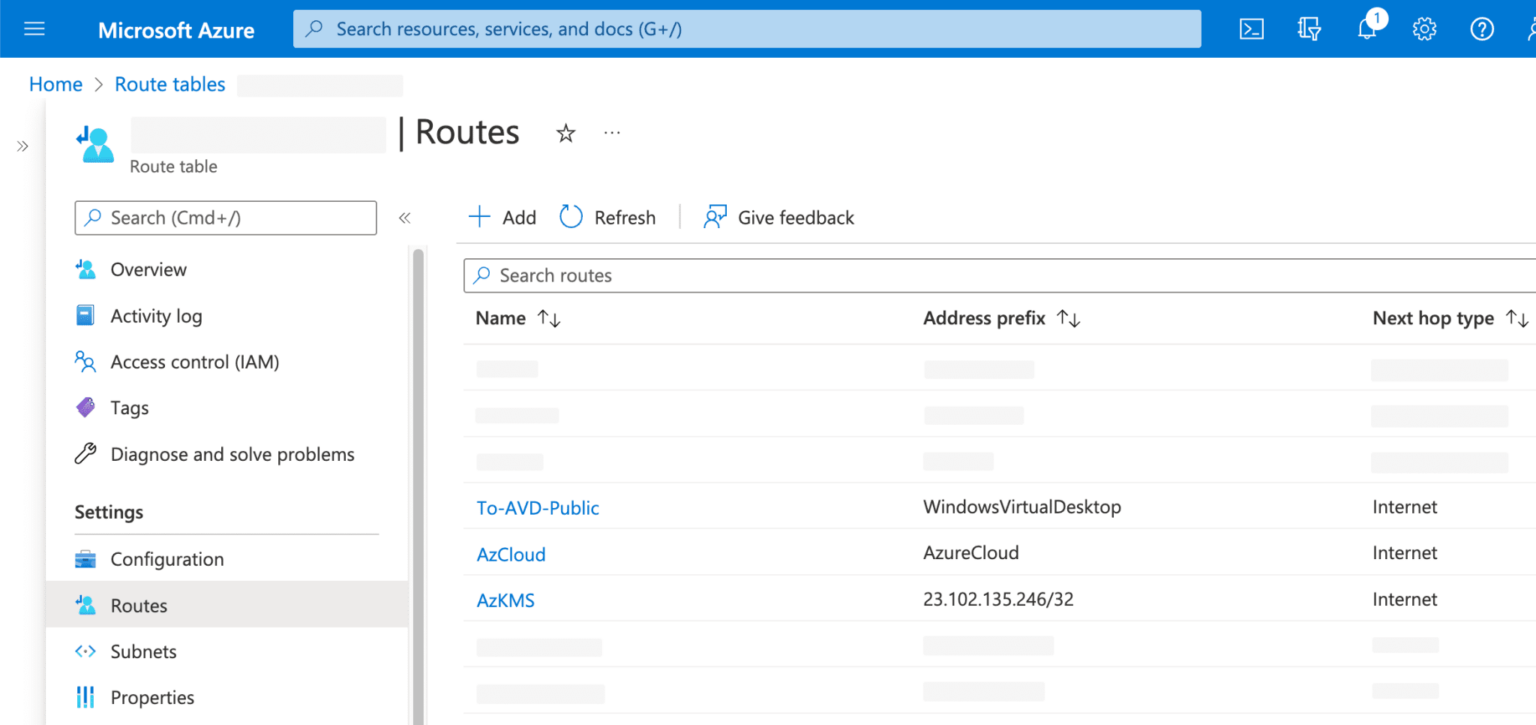
Task: Toggle sort on the Name column
Action: (x=547, y=318)
